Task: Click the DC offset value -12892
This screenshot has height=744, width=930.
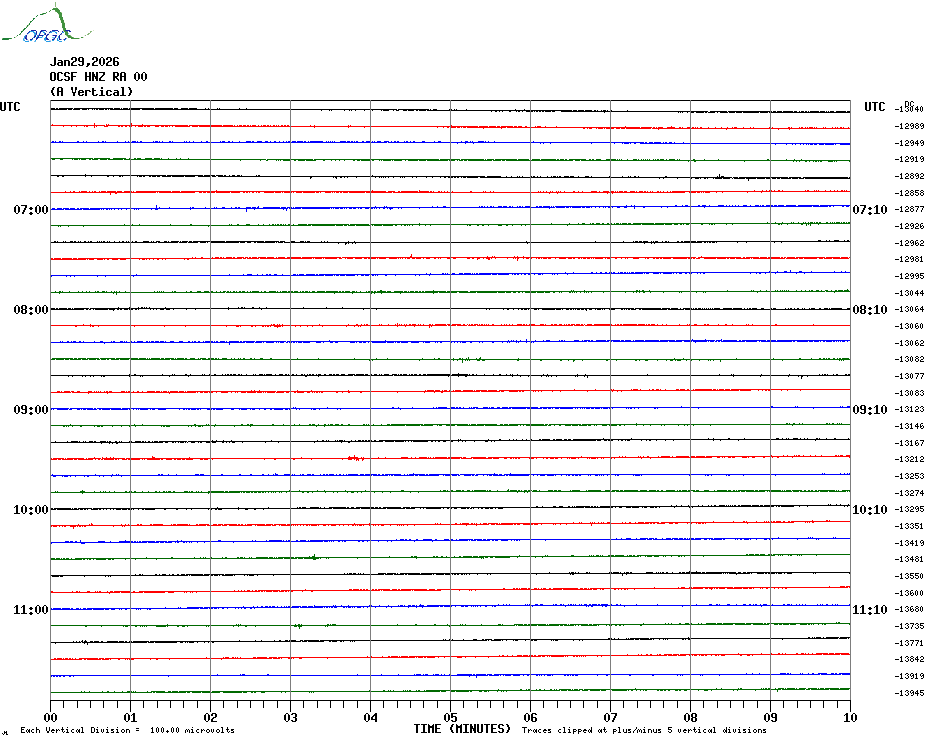Action: coord(909,176)
